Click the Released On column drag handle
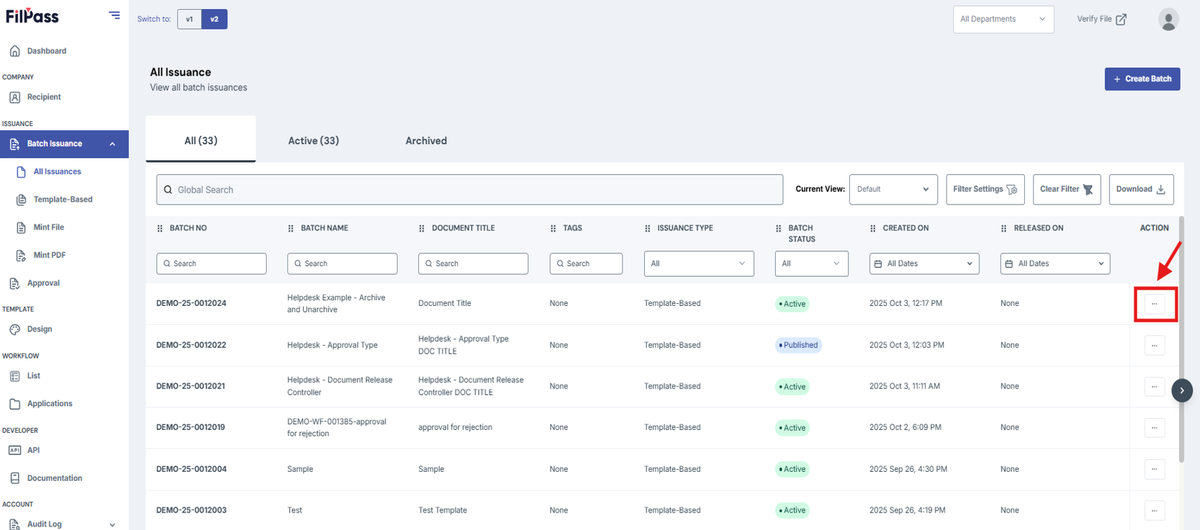This screenshot has height=530, width=1200. pos(1004,228)
